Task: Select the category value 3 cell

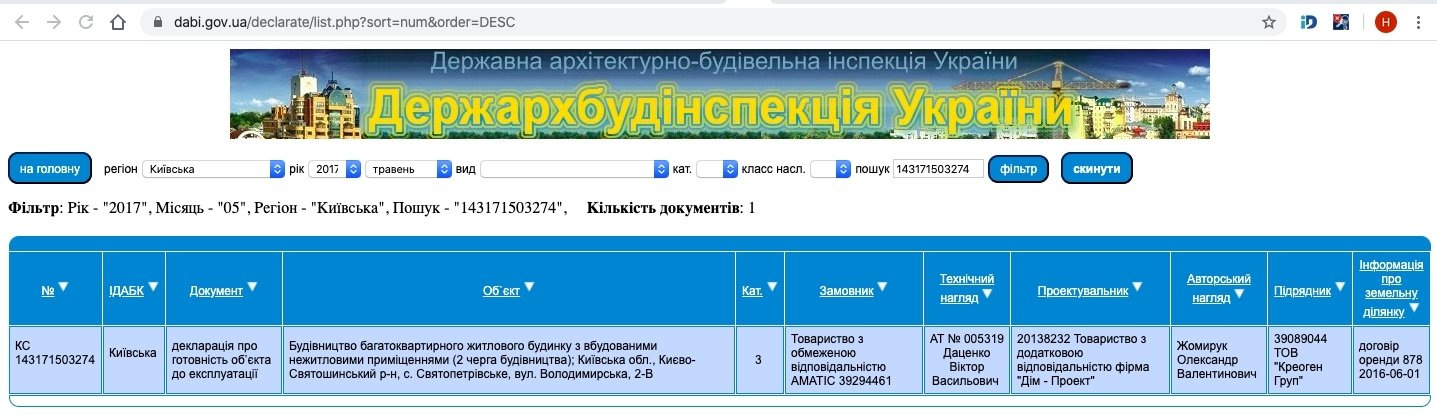Action: click(x=758, y=360)
